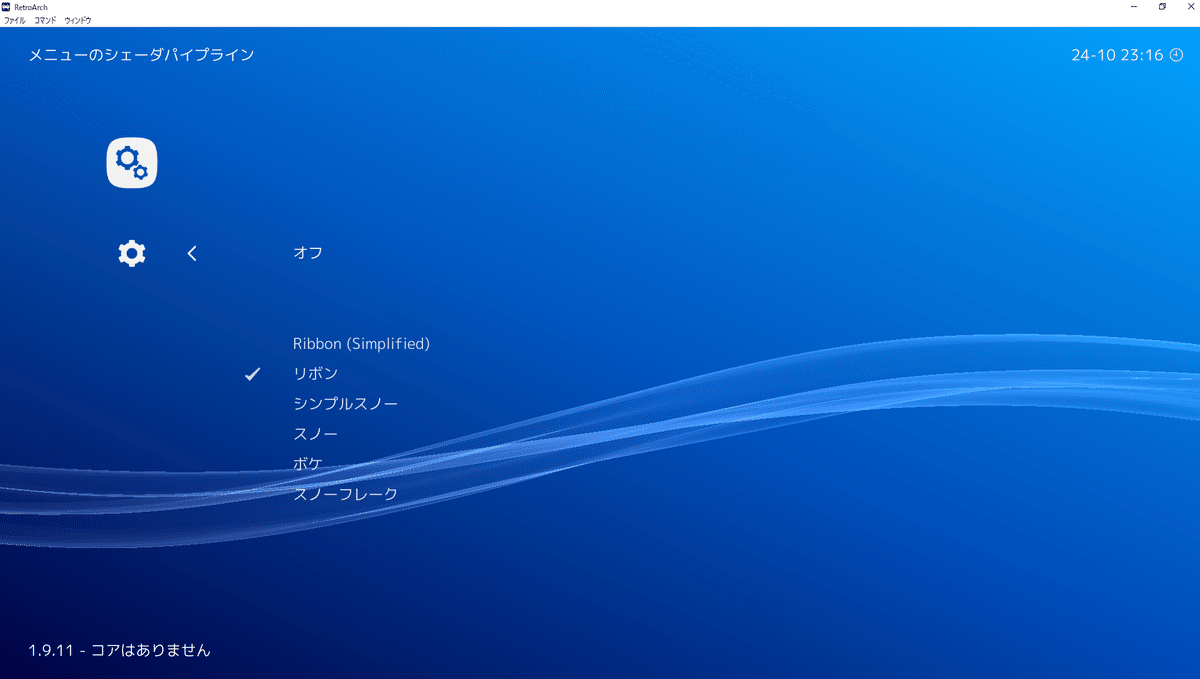Open the ウィンドウ menu
The height and width of the screenshot is (679, 1200).
(x=78, y=20)
